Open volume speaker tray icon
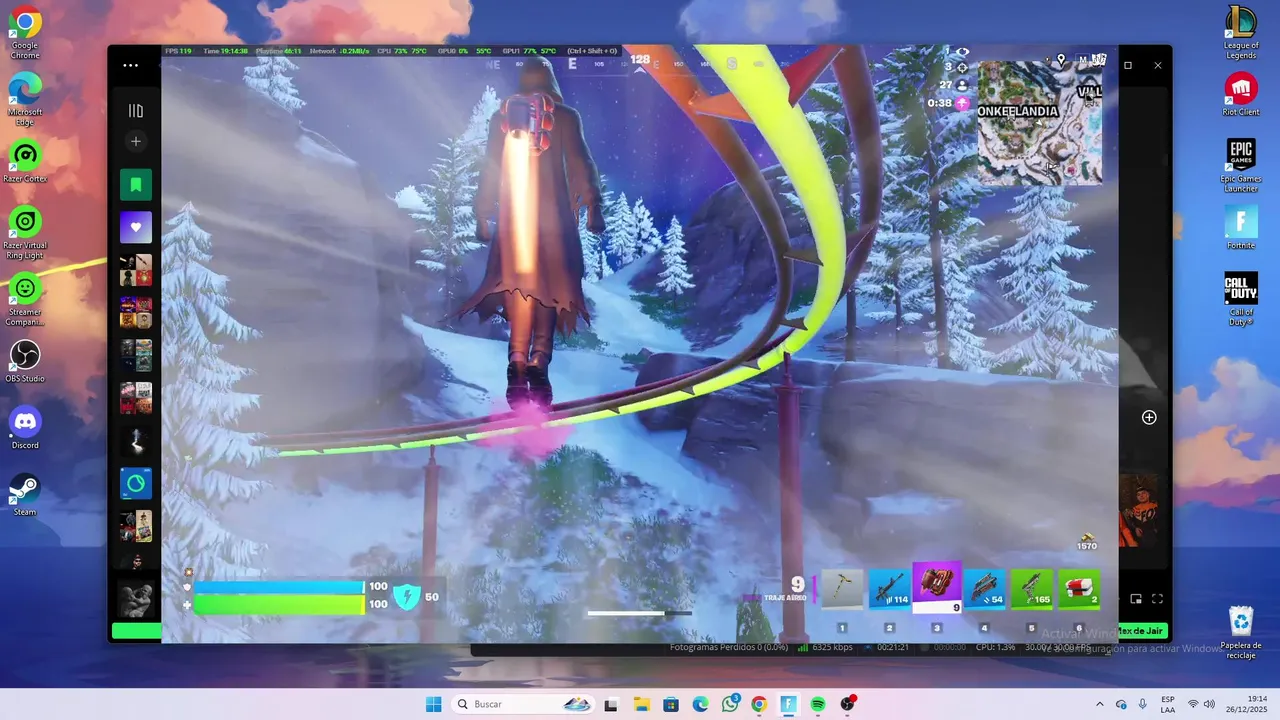The height and width of the screenshot is (720, 1280). pos(1209,704)
